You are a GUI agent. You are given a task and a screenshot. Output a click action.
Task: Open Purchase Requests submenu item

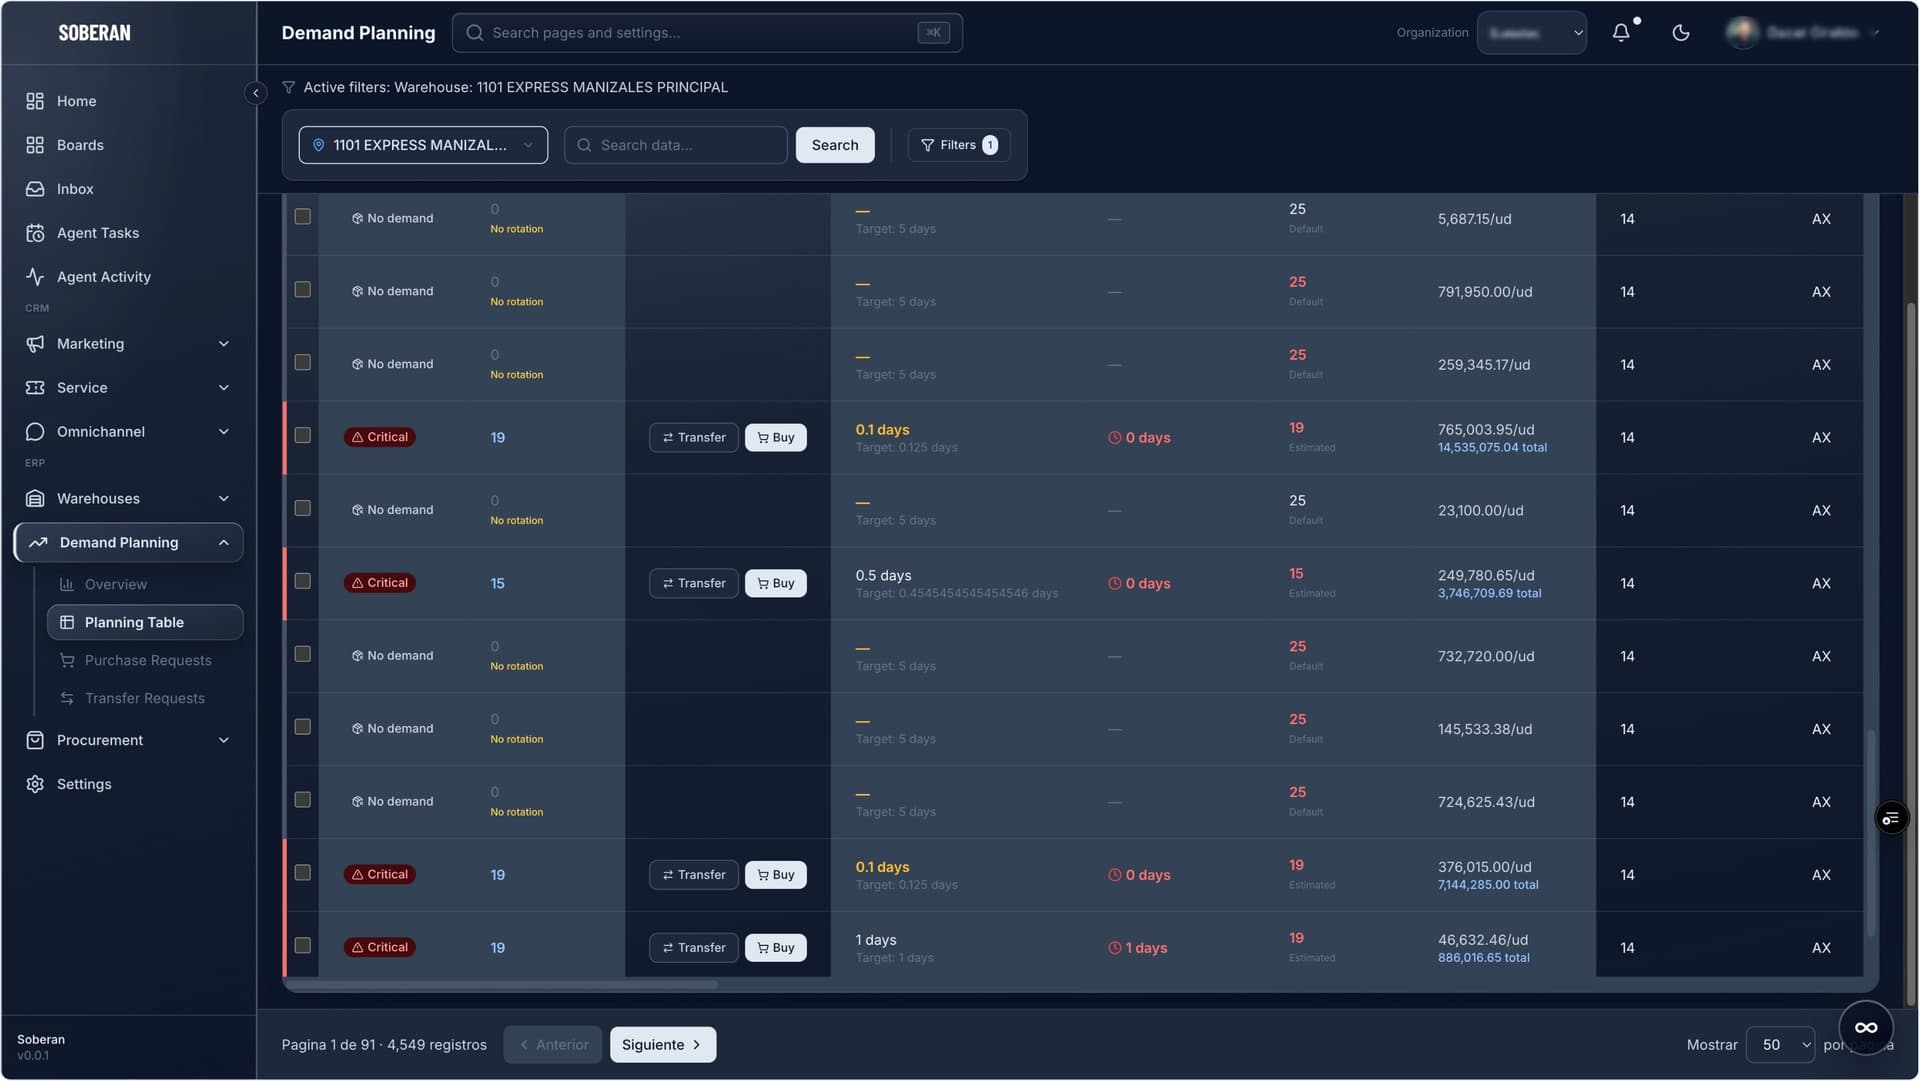pyautogui.click(x=145, y=661)
